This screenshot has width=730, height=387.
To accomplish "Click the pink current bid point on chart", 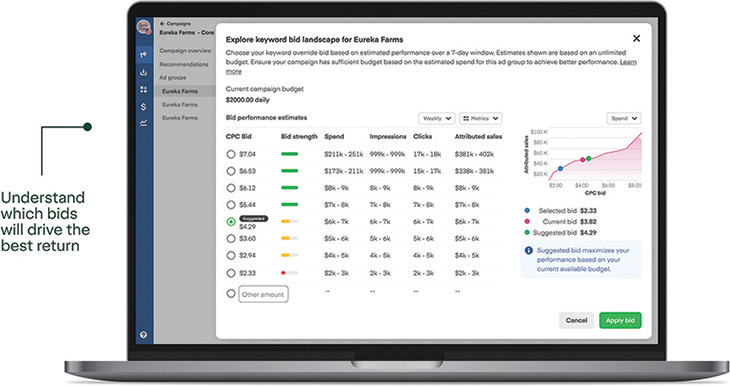I will coord(582,160).
